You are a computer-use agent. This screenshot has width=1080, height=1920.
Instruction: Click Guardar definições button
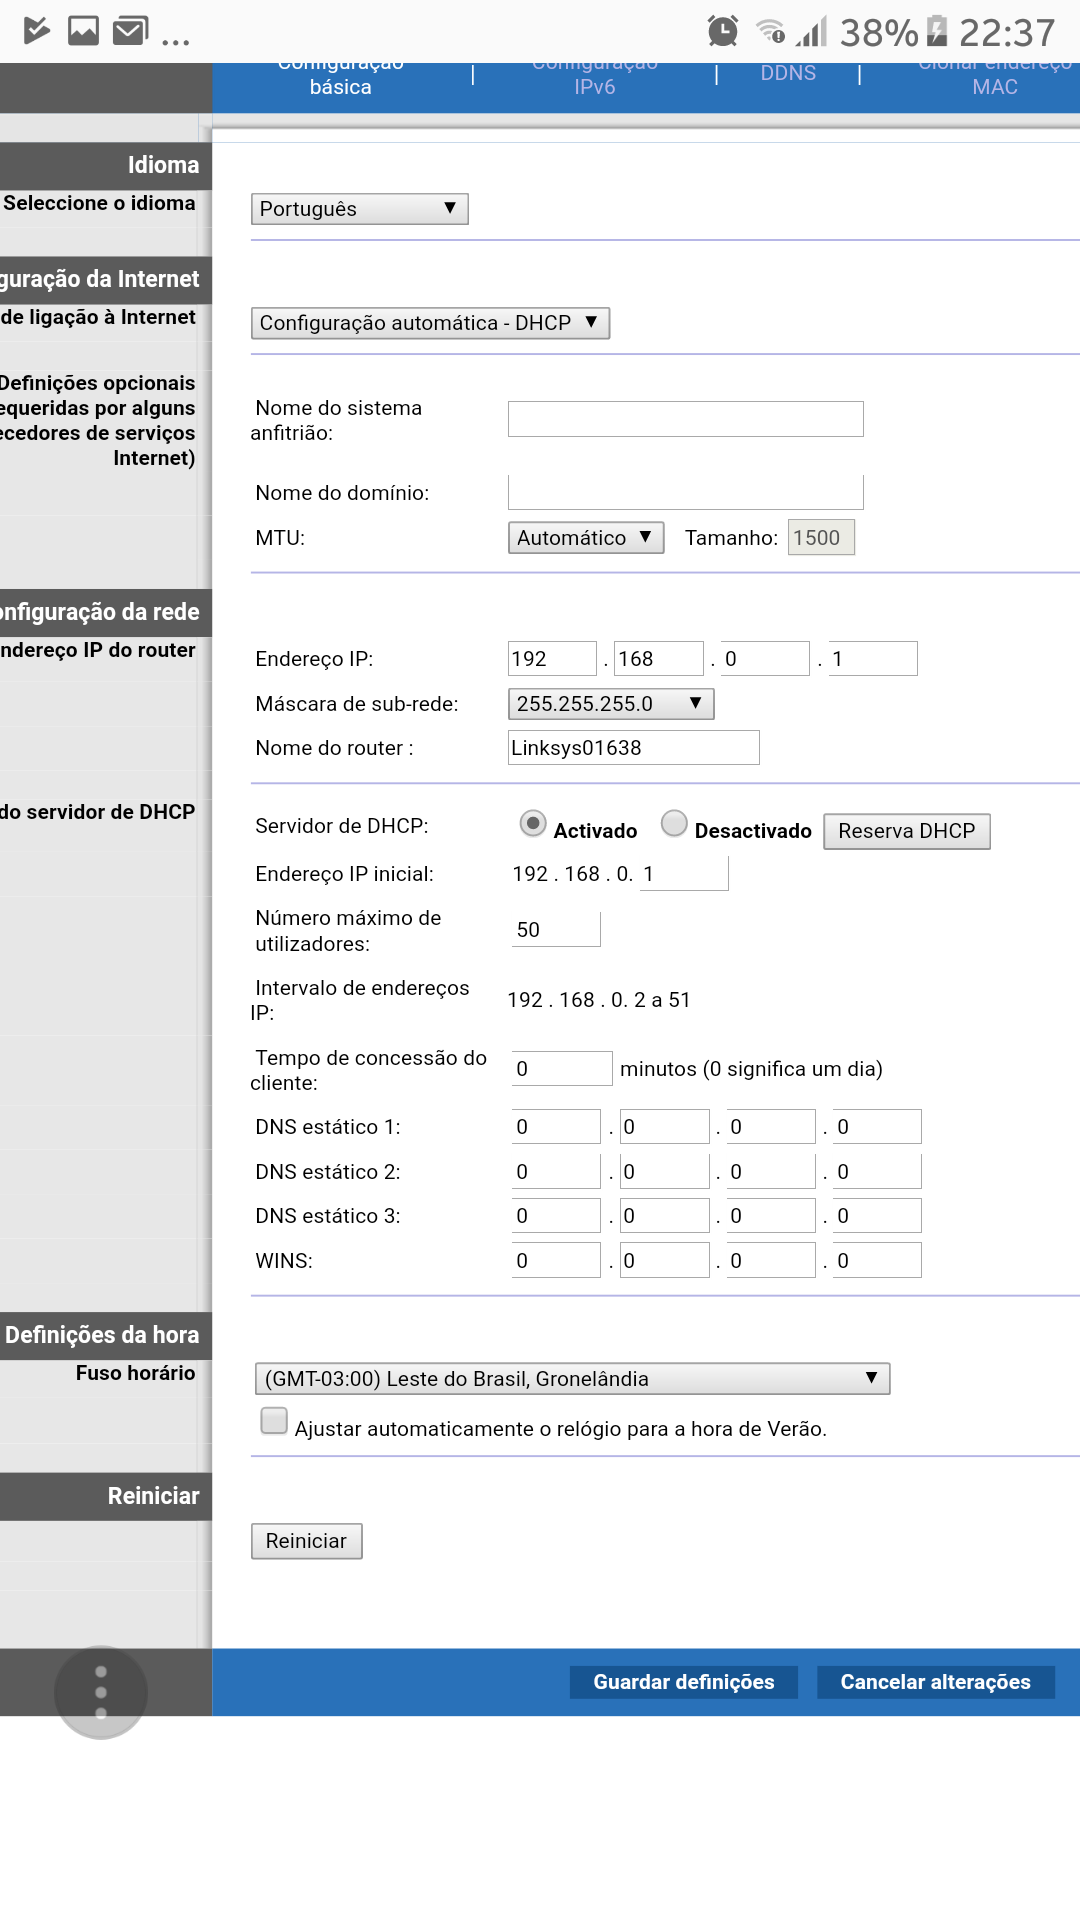684,1682
